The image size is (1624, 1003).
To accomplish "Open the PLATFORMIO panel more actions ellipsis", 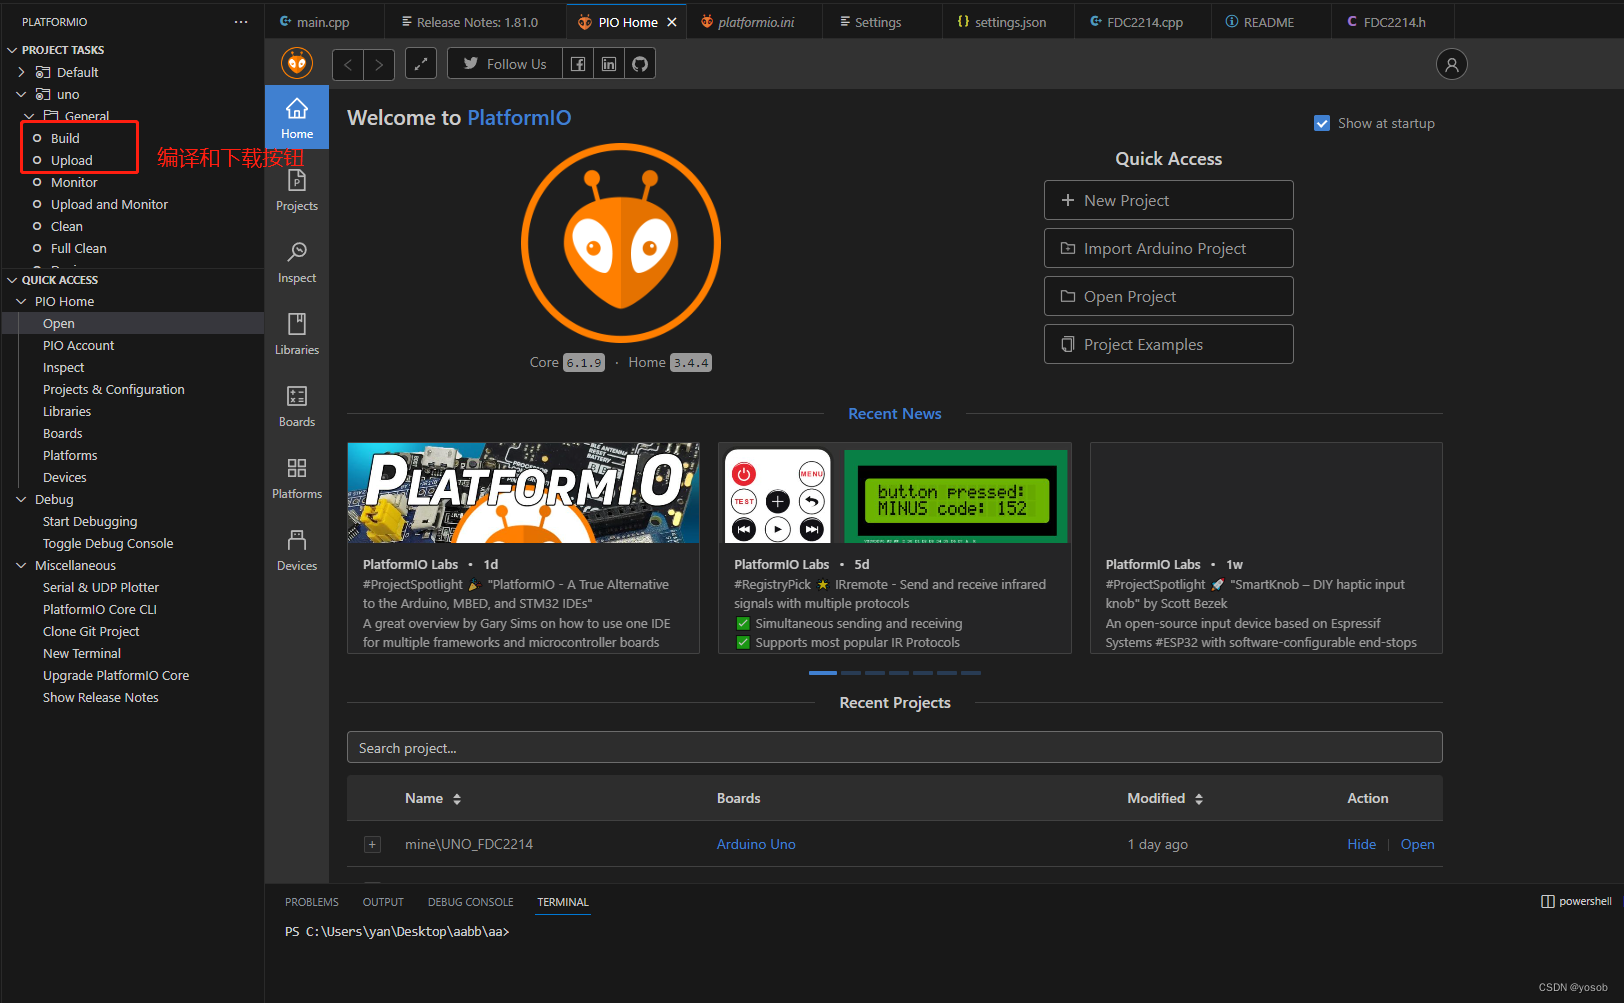I will (x=241, y=22).
